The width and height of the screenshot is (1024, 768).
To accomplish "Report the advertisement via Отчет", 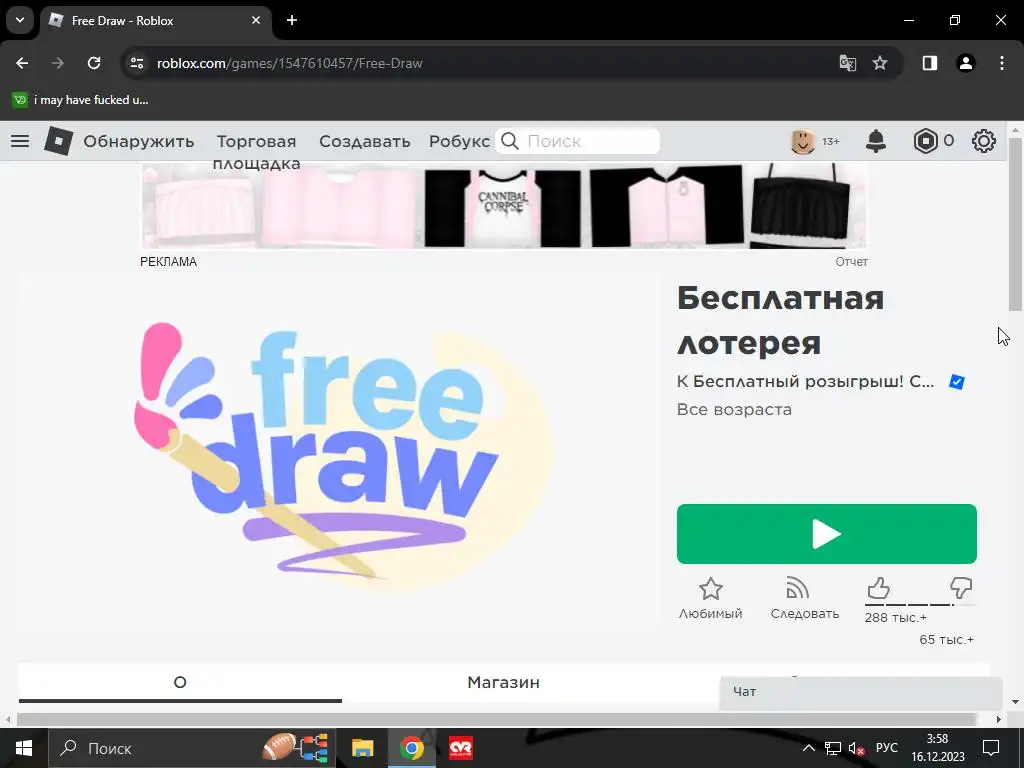I will tap(851, 261).
